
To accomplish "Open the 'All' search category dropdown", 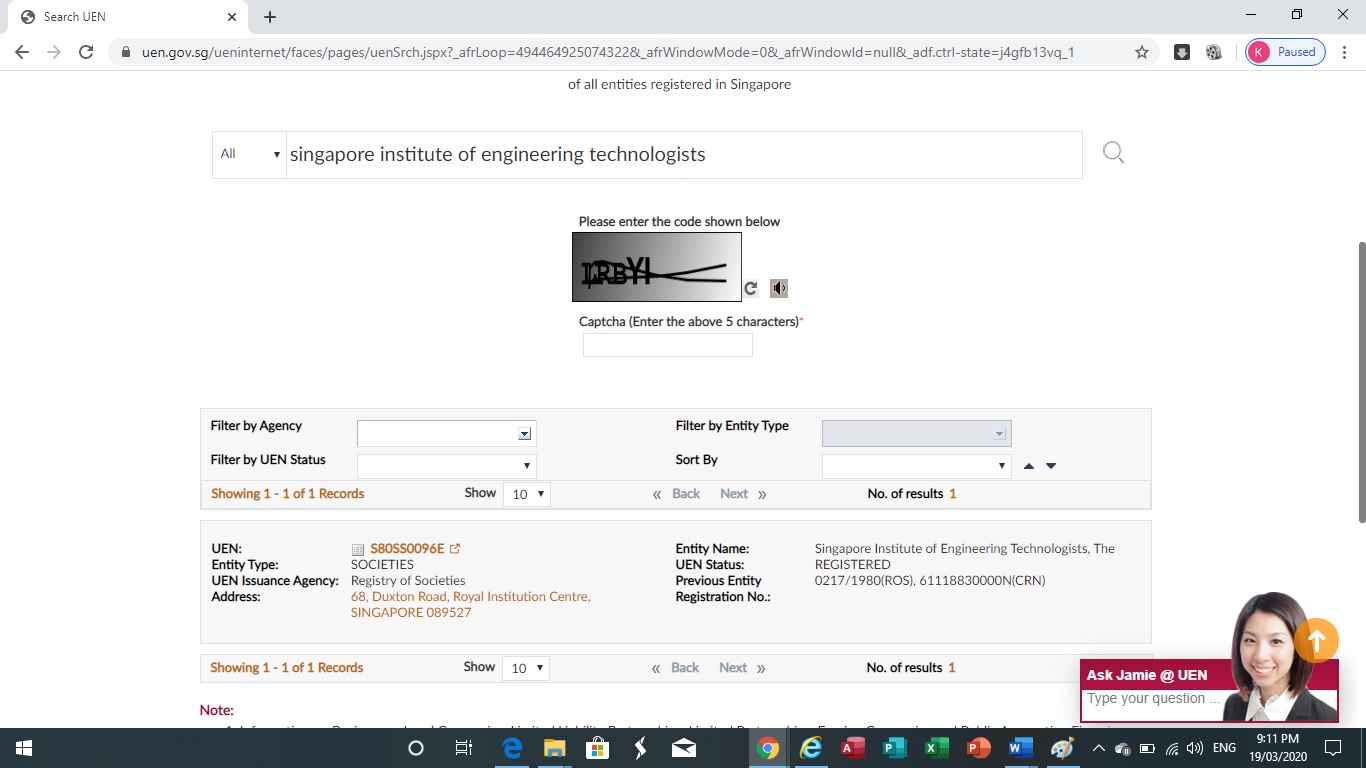I will click(249, 154).
